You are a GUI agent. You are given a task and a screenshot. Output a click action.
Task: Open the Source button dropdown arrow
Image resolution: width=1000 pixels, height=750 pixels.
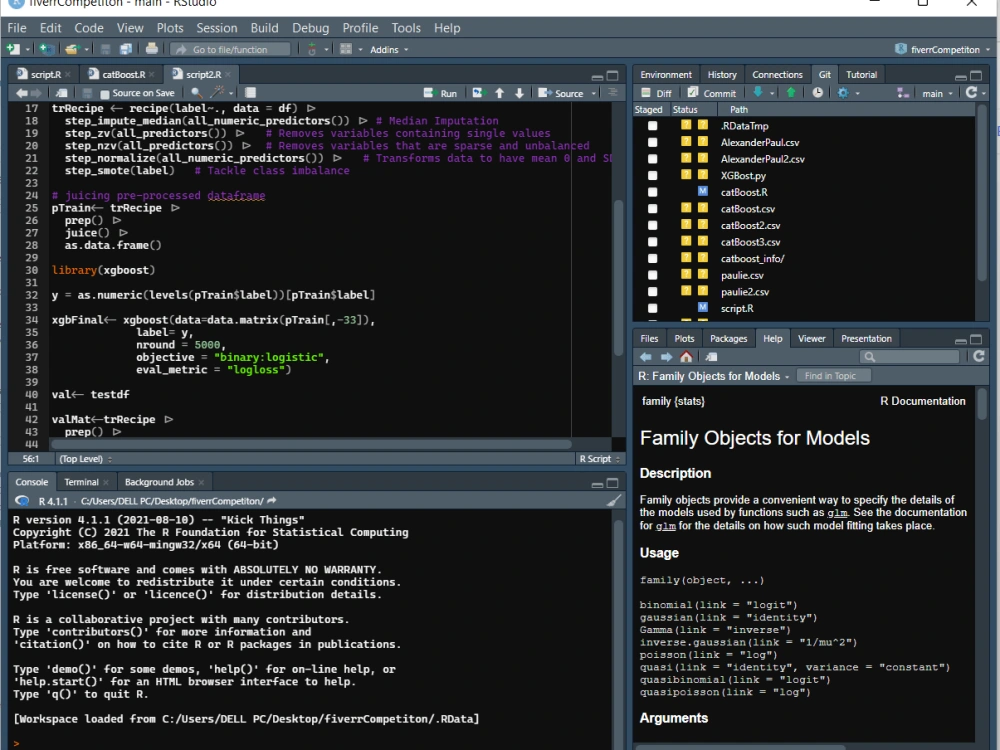594,94
